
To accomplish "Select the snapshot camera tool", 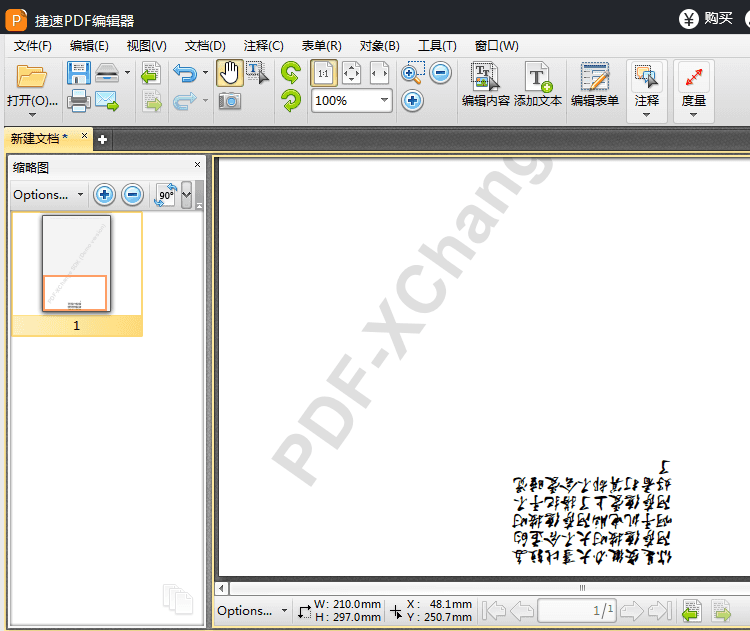I will coord(230,101).
